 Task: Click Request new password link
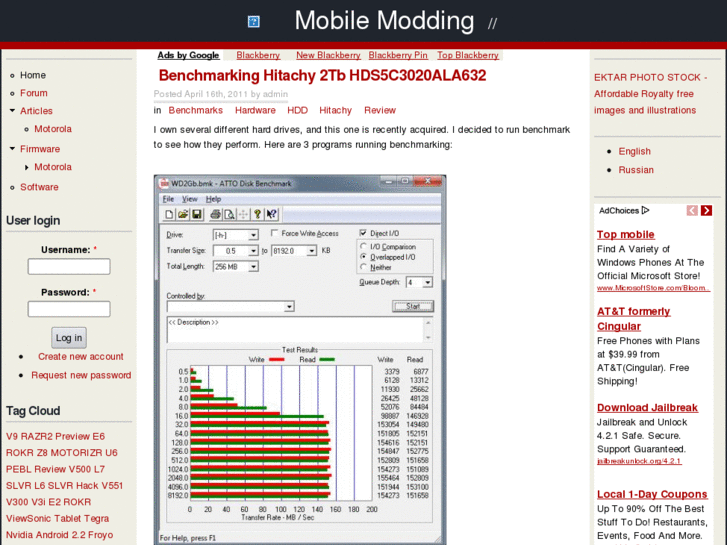click(x=81, y=375)
